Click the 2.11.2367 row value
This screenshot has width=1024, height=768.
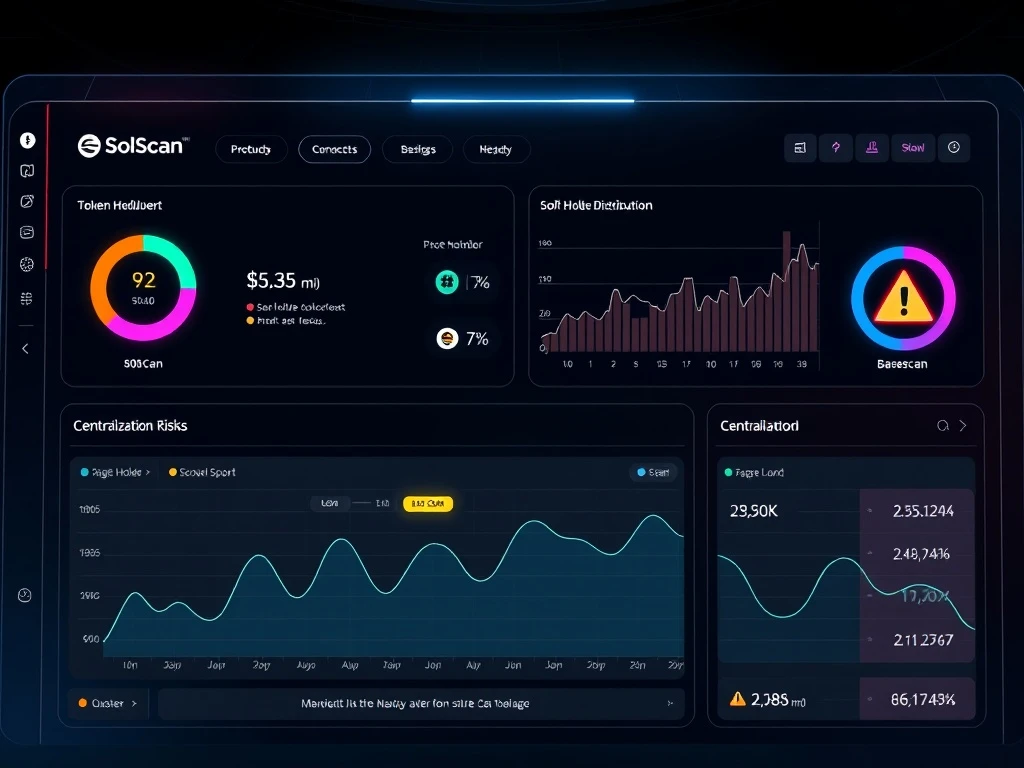coord(923,640)
